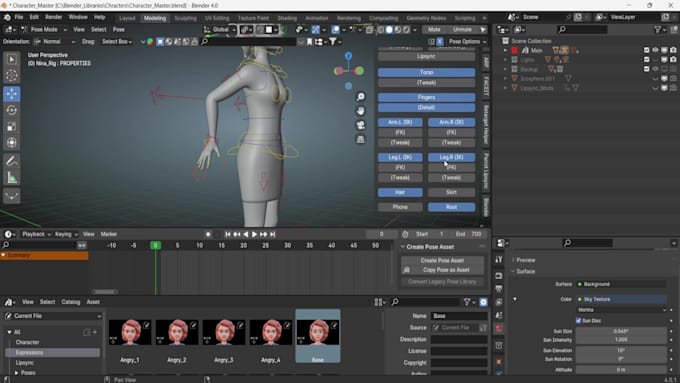Jump to the timeline start frame
The height and width of the screenshot is (383, 680).
[228, 234]
